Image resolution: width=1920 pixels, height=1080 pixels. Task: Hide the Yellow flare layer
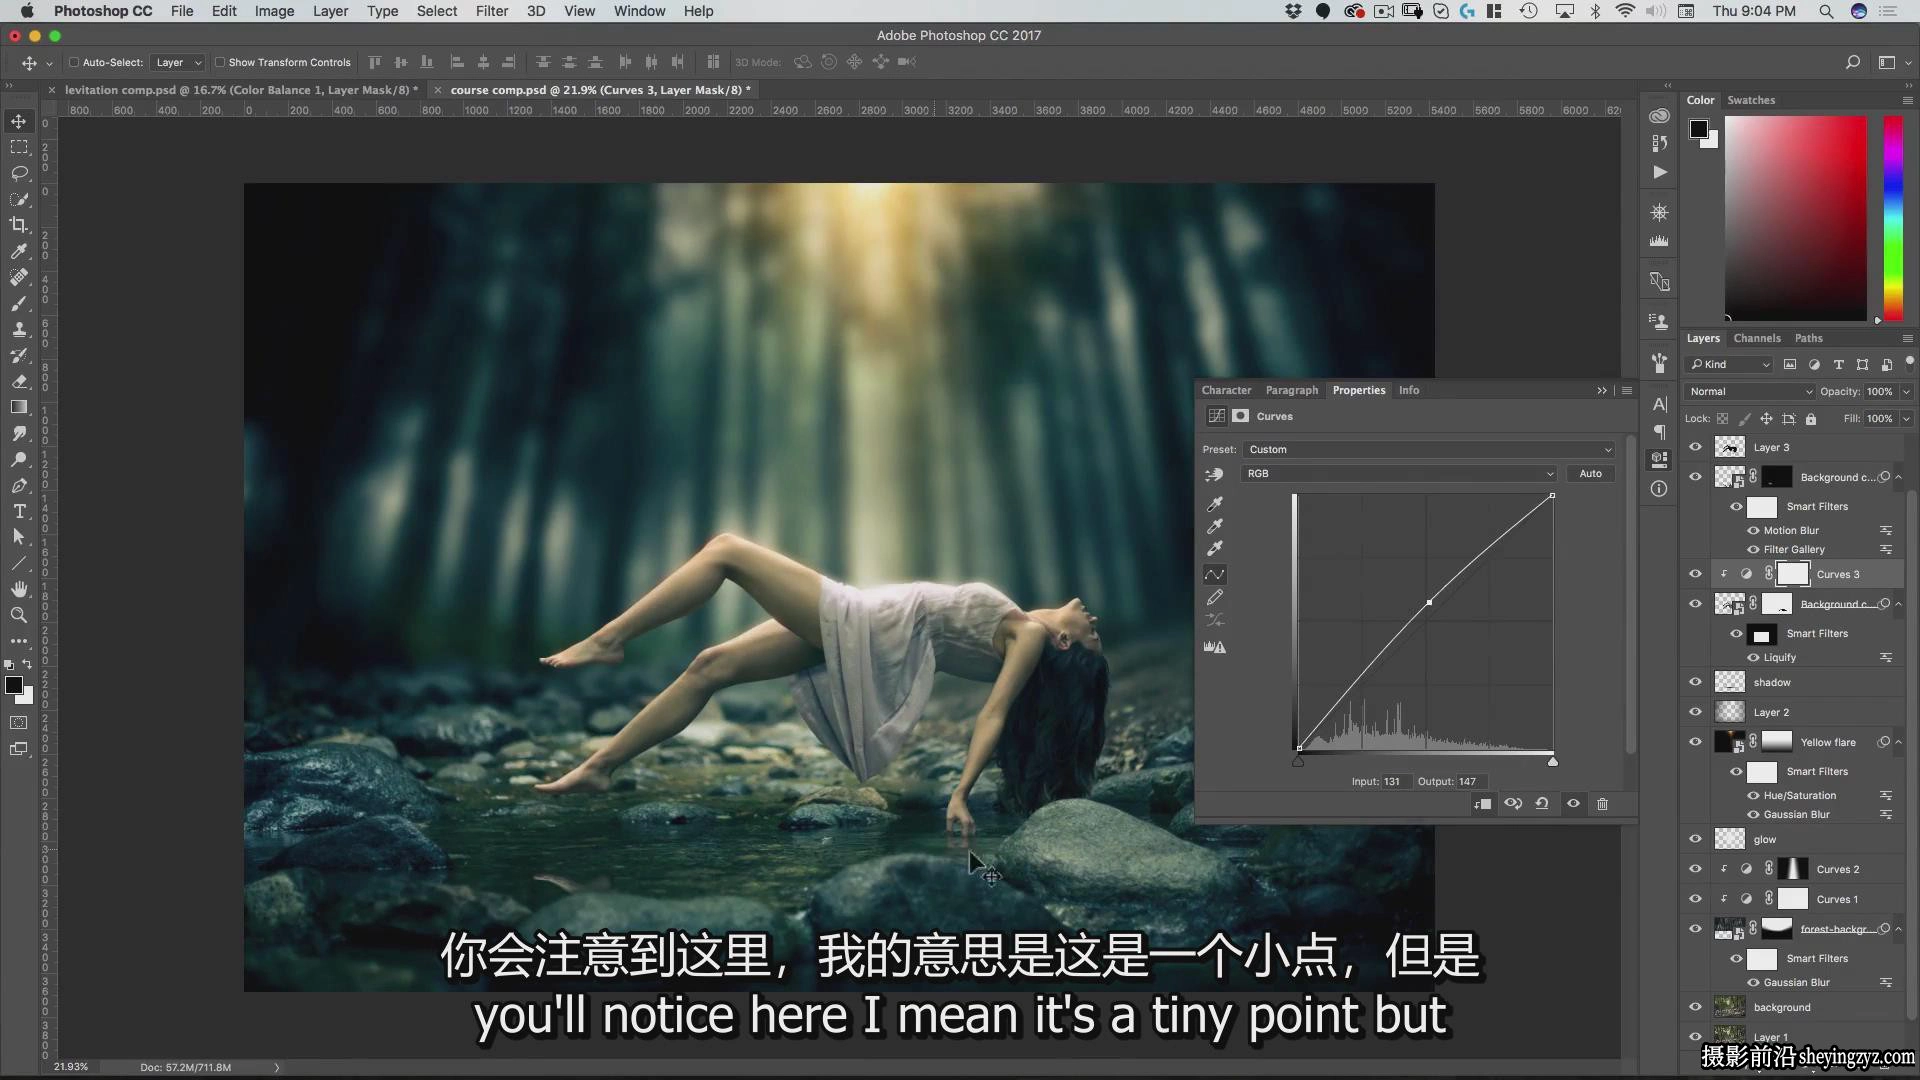coord(1695,742)
